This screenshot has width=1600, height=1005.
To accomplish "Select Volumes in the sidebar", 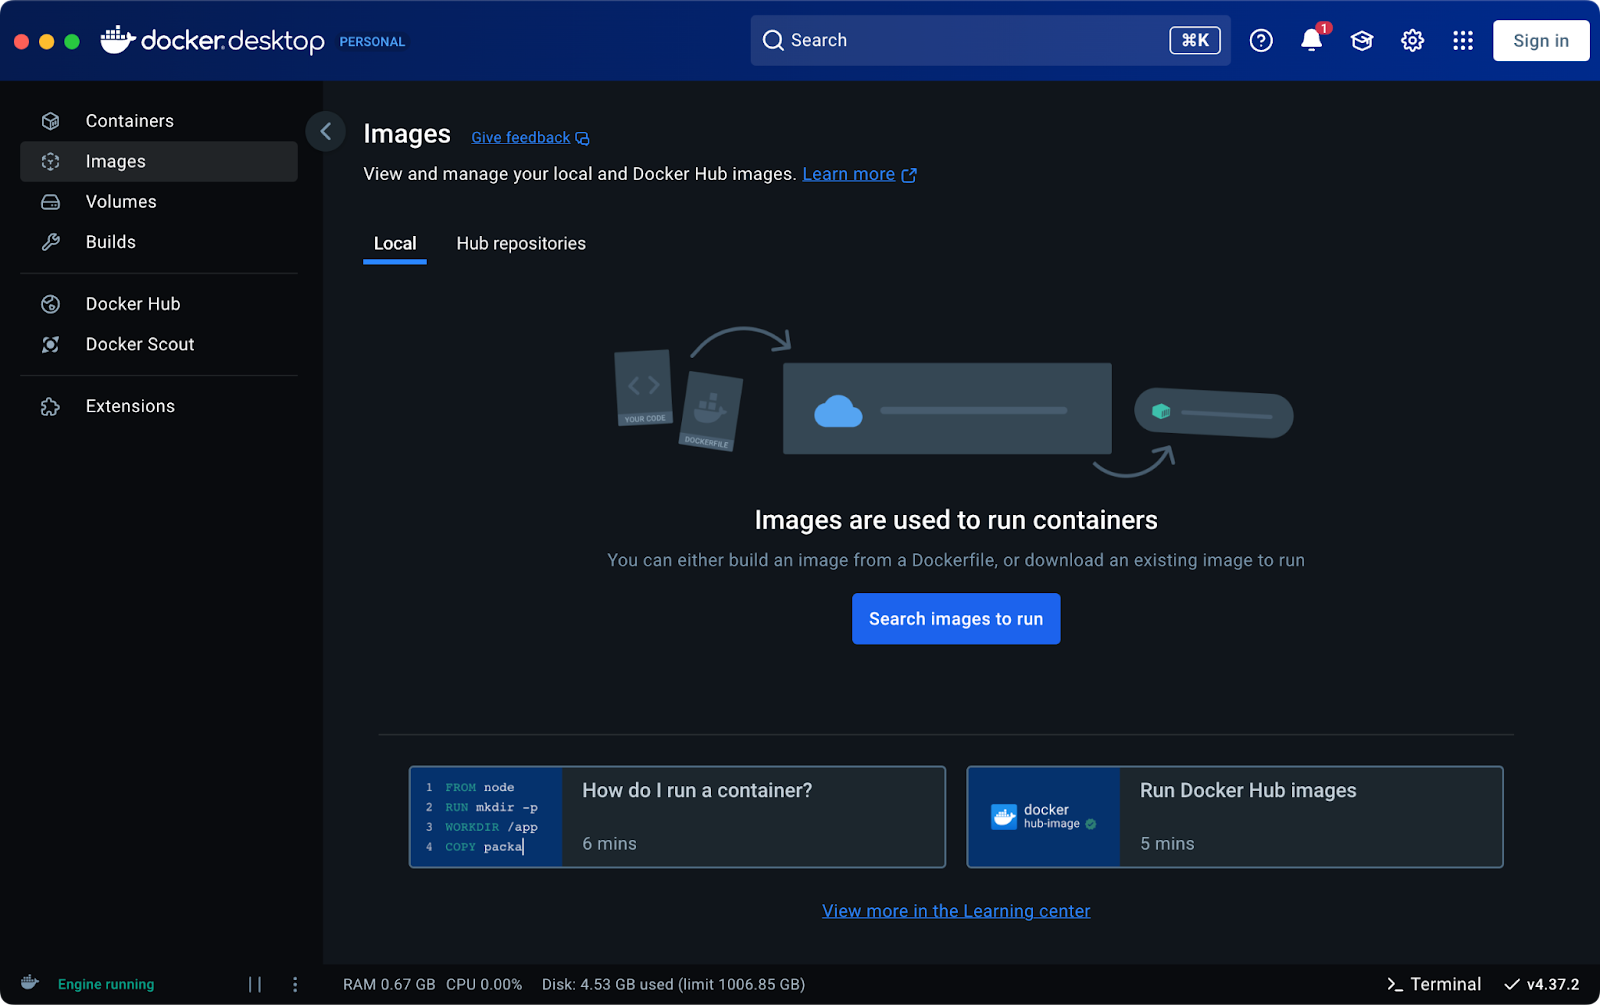I will 159,202.
